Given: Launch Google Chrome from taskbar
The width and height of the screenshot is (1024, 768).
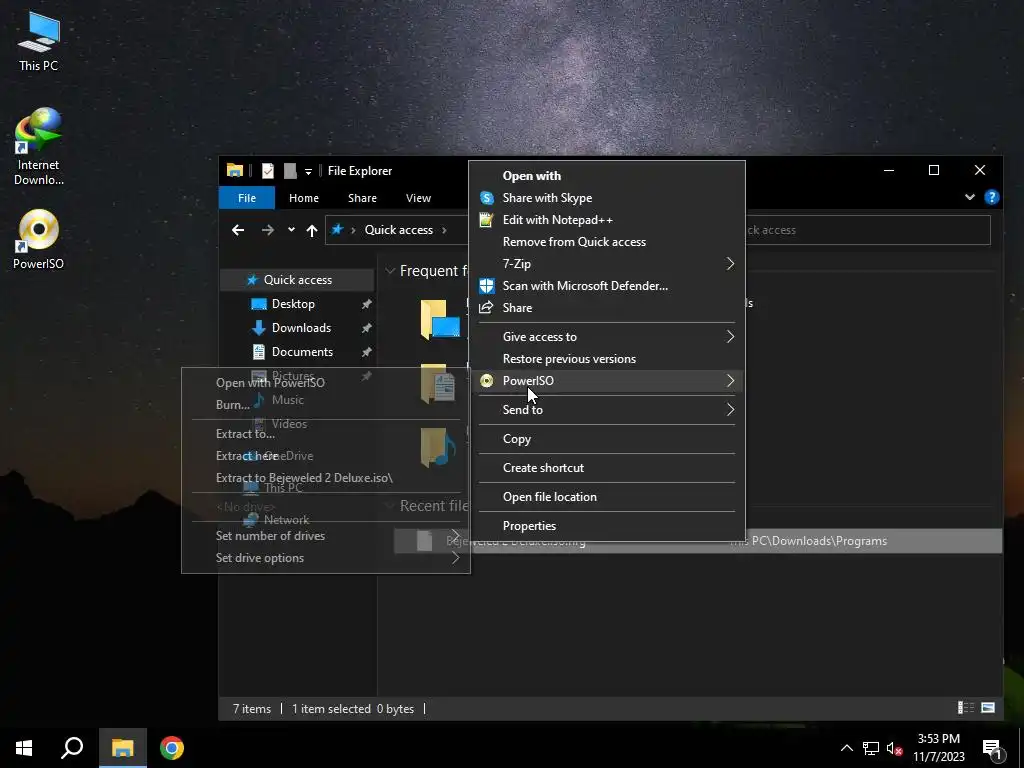Looking at the screenshot, I should coord(172,748).
